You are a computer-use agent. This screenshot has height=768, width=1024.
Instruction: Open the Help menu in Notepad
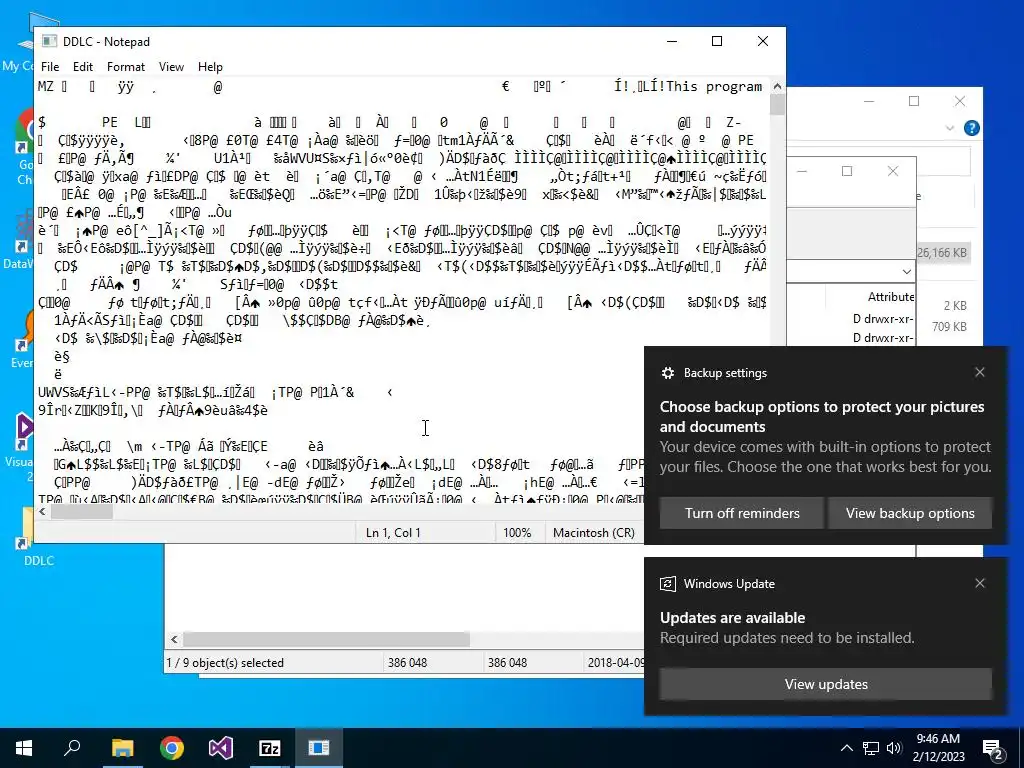(x=210, y=67)
